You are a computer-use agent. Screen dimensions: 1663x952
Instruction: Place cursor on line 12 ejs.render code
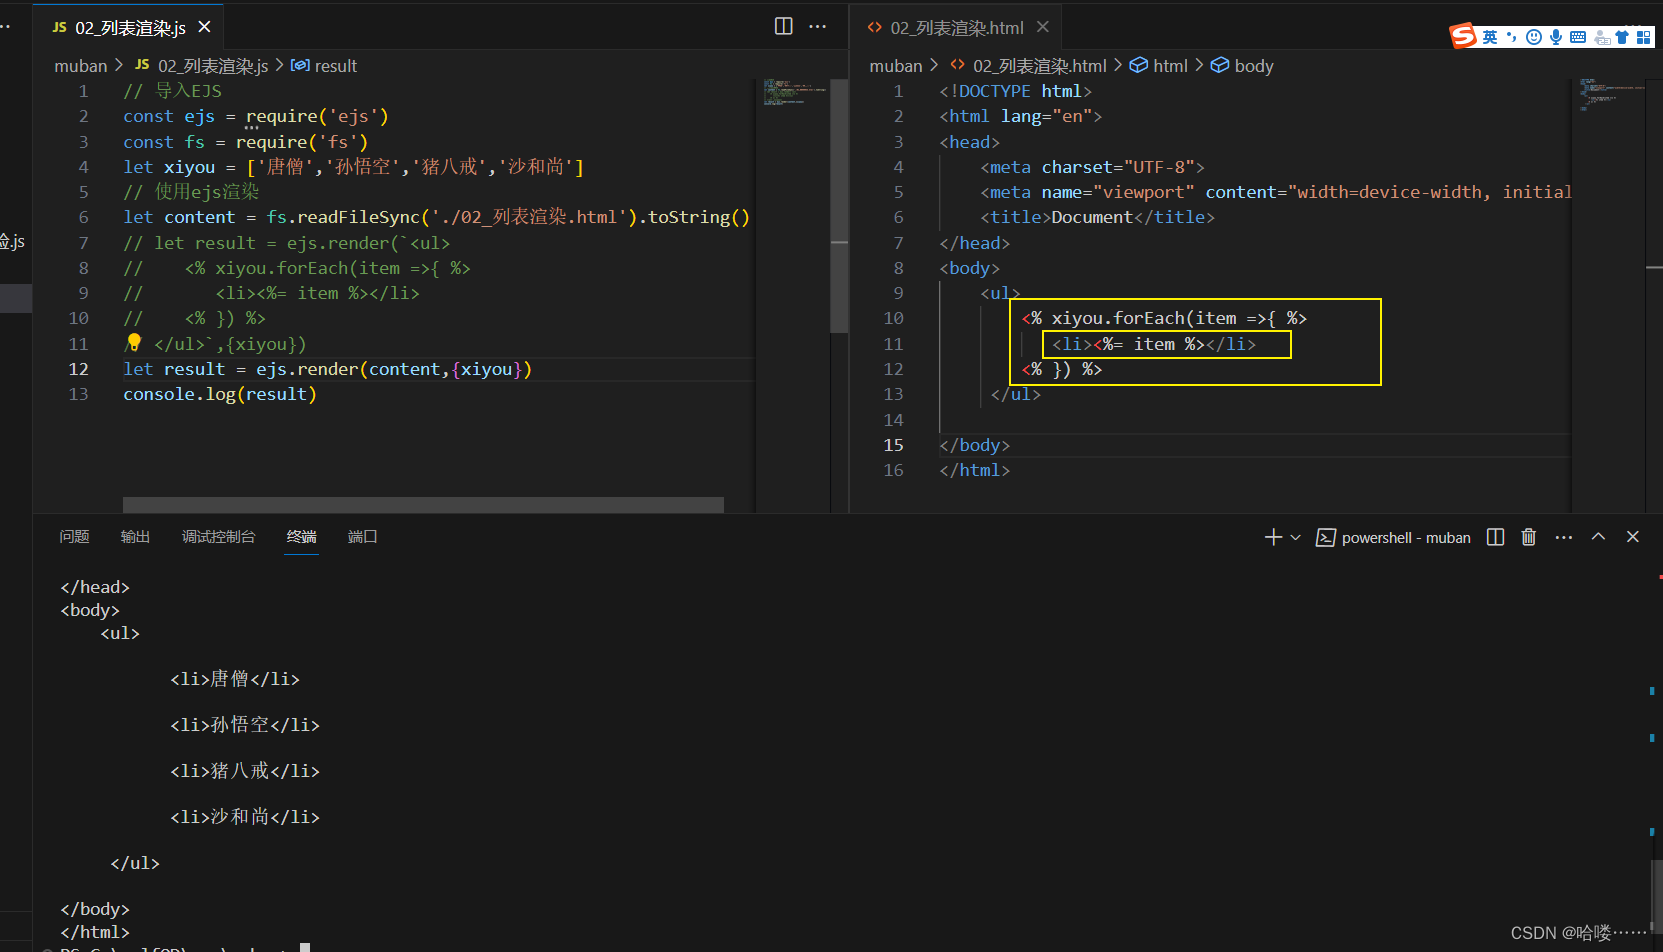click(327, 369)
